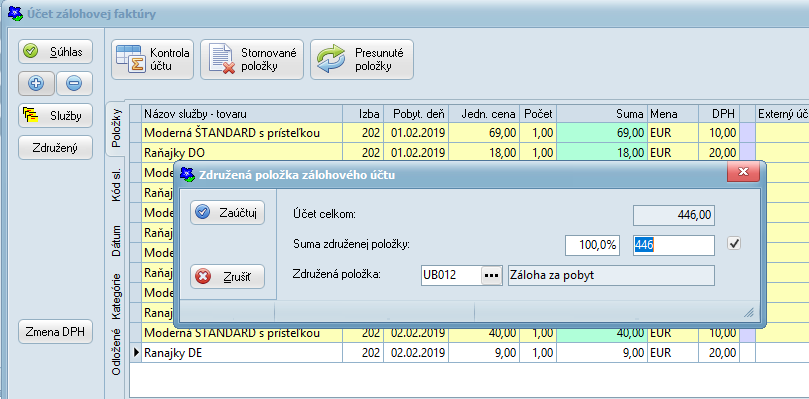
Task: Click the Súhlas button with green check
Action: click(55, 52)
